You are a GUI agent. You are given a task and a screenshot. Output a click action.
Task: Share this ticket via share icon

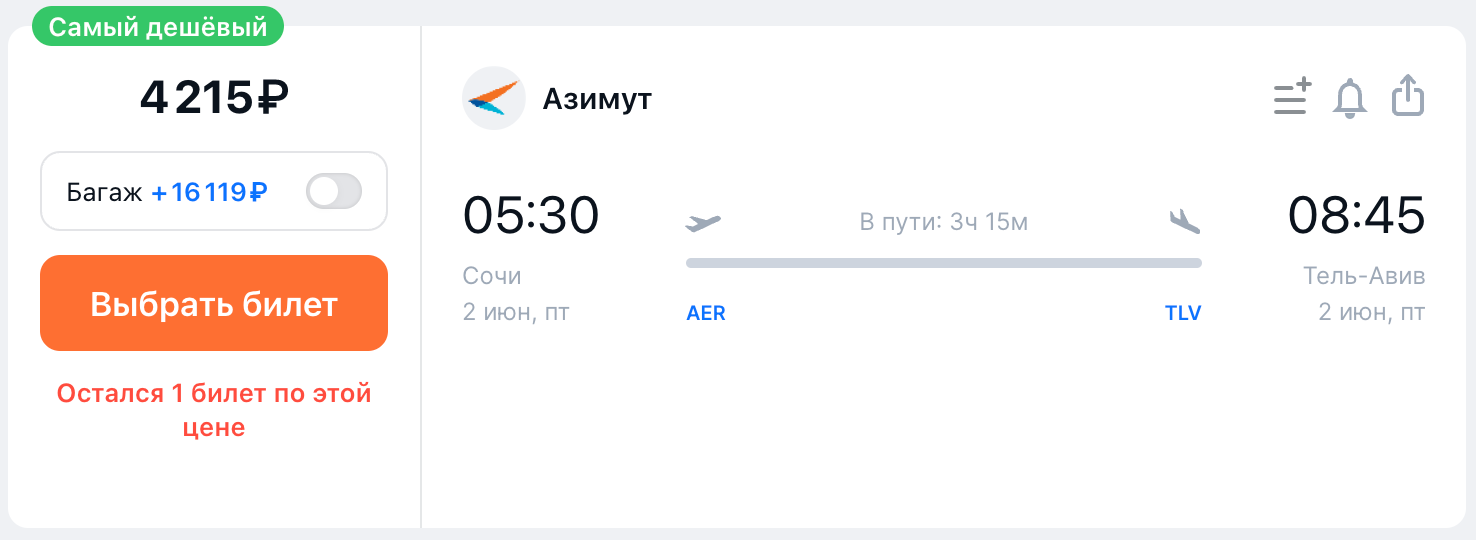tap(1408, 97)
